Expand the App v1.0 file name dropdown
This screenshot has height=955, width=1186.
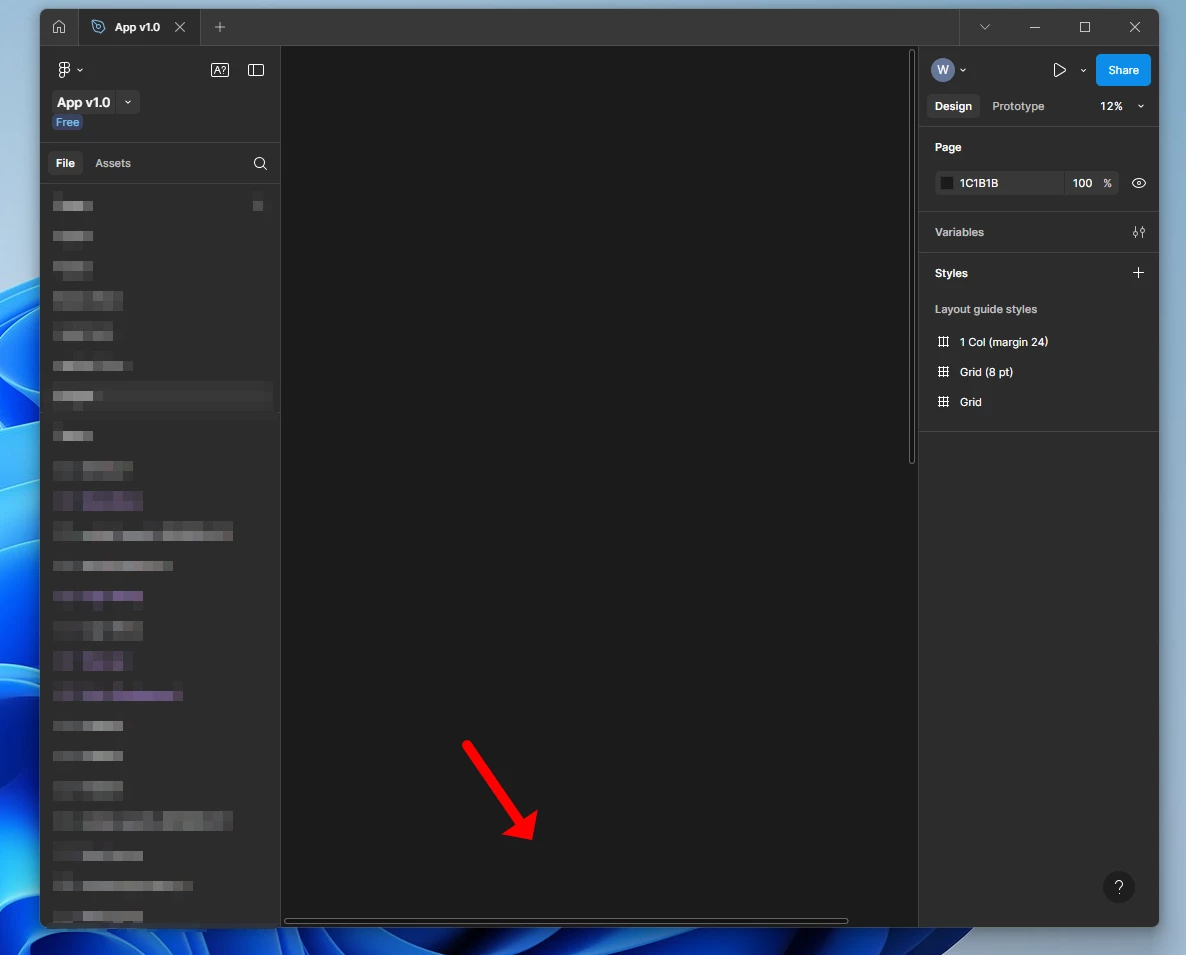[128, 102]
